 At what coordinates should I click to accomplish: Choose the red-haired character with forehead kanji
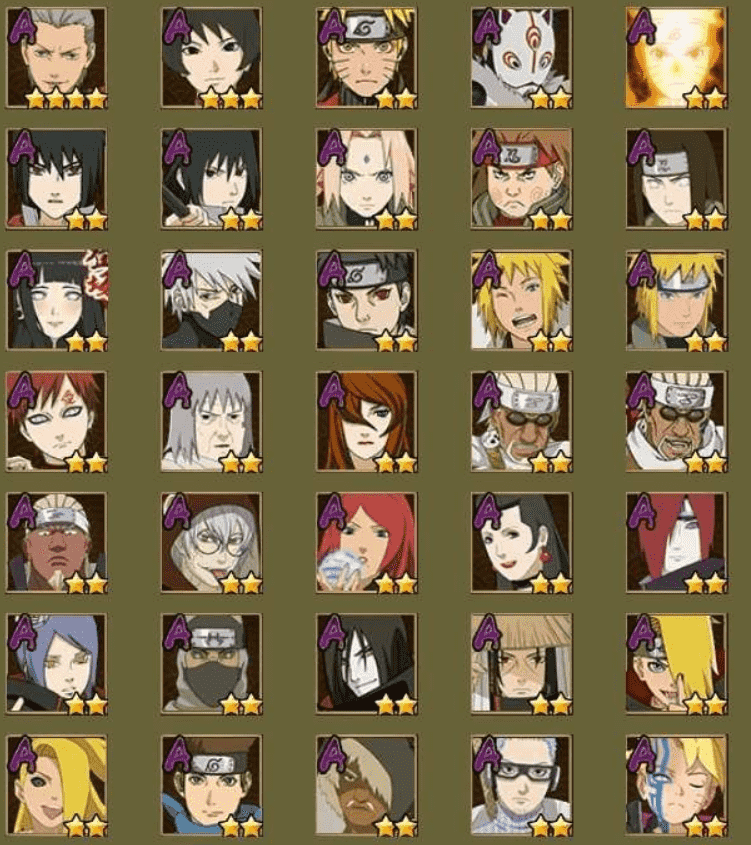[x=57, y=421]
